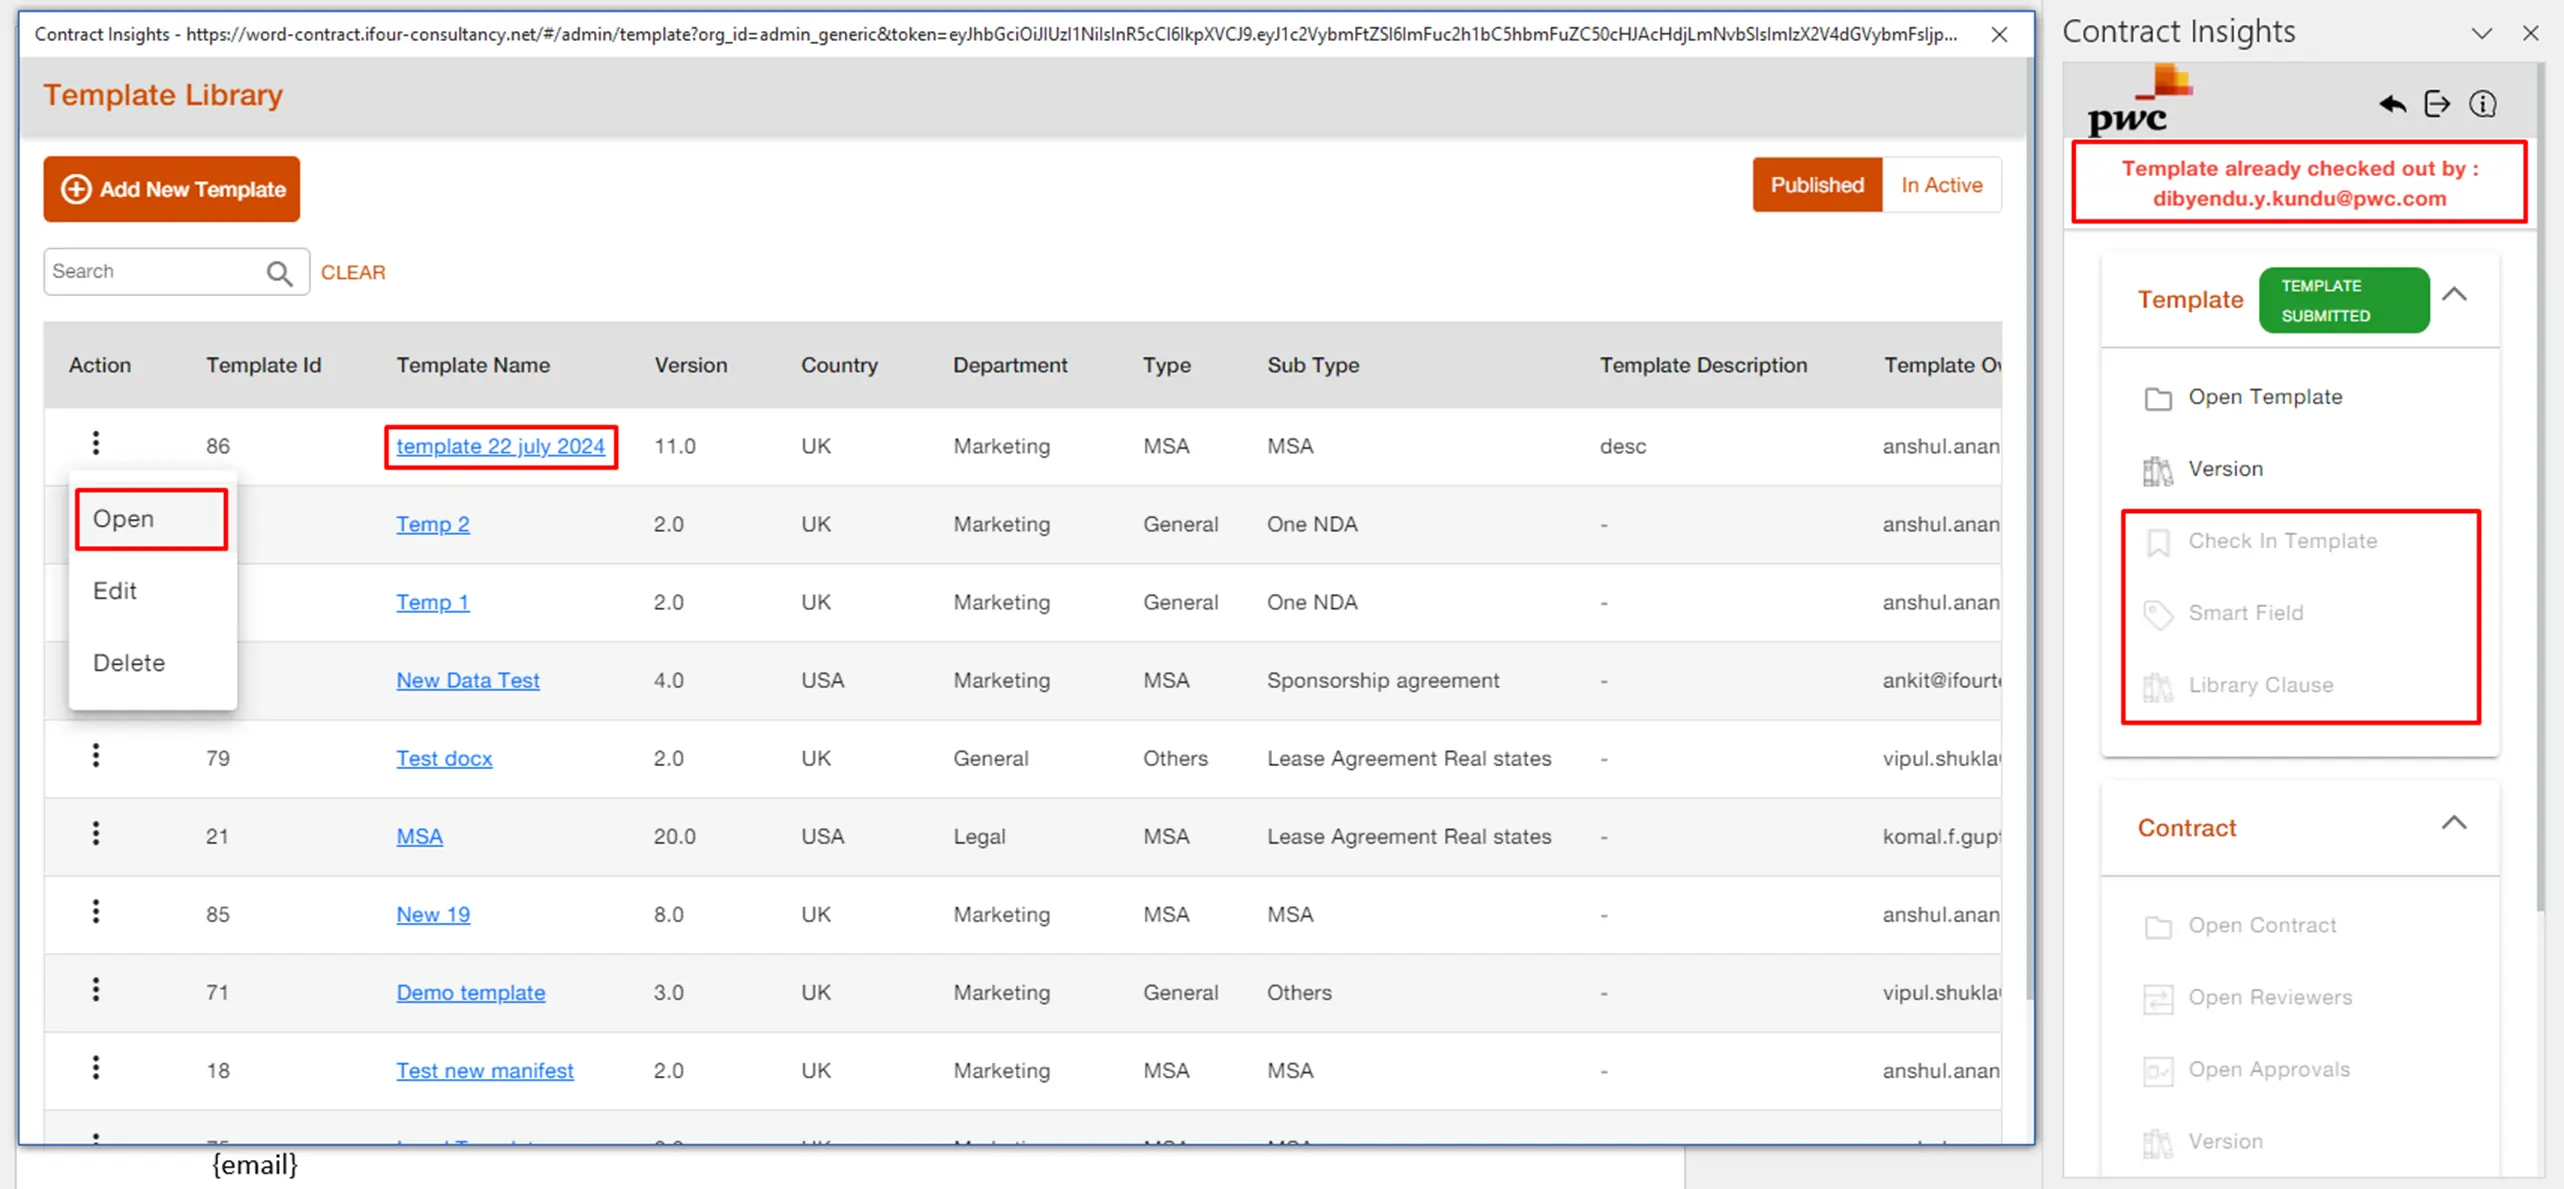Click the Library Clause icon
The width and height of the screenshot is (2564, 1189).
pyautogui.click(x=2158, y=687)
